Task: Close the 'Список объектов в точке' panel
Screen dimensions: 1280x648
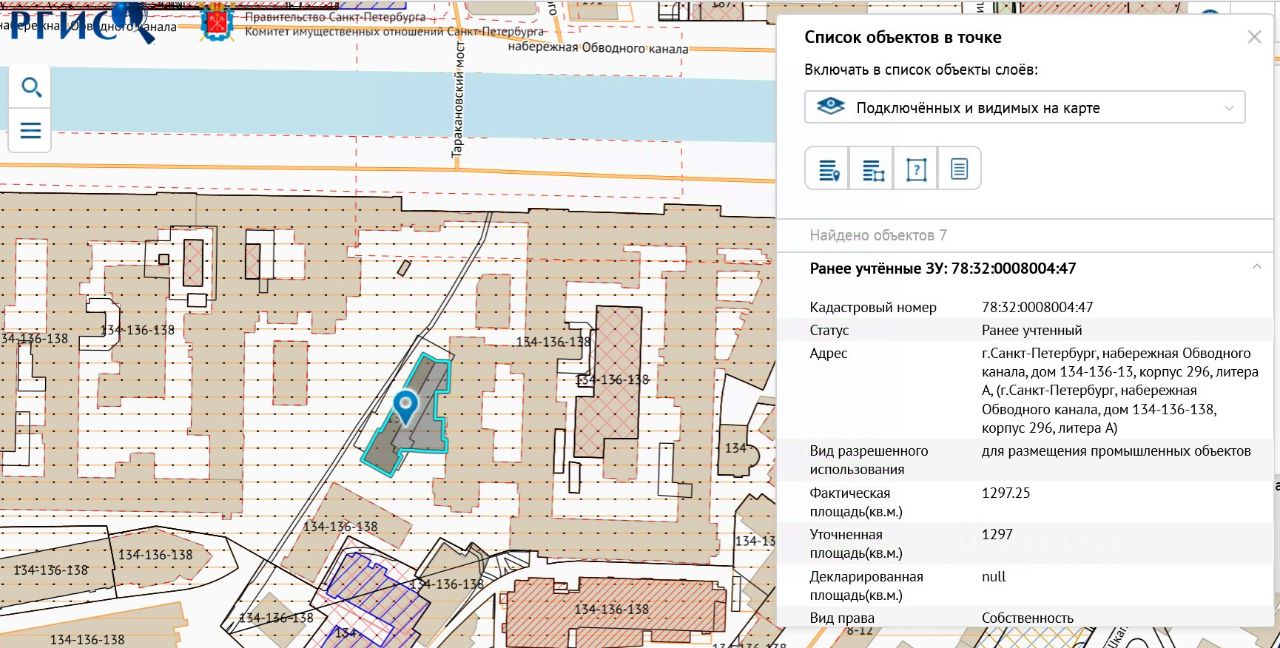Action: click(x=1254, y=37)
